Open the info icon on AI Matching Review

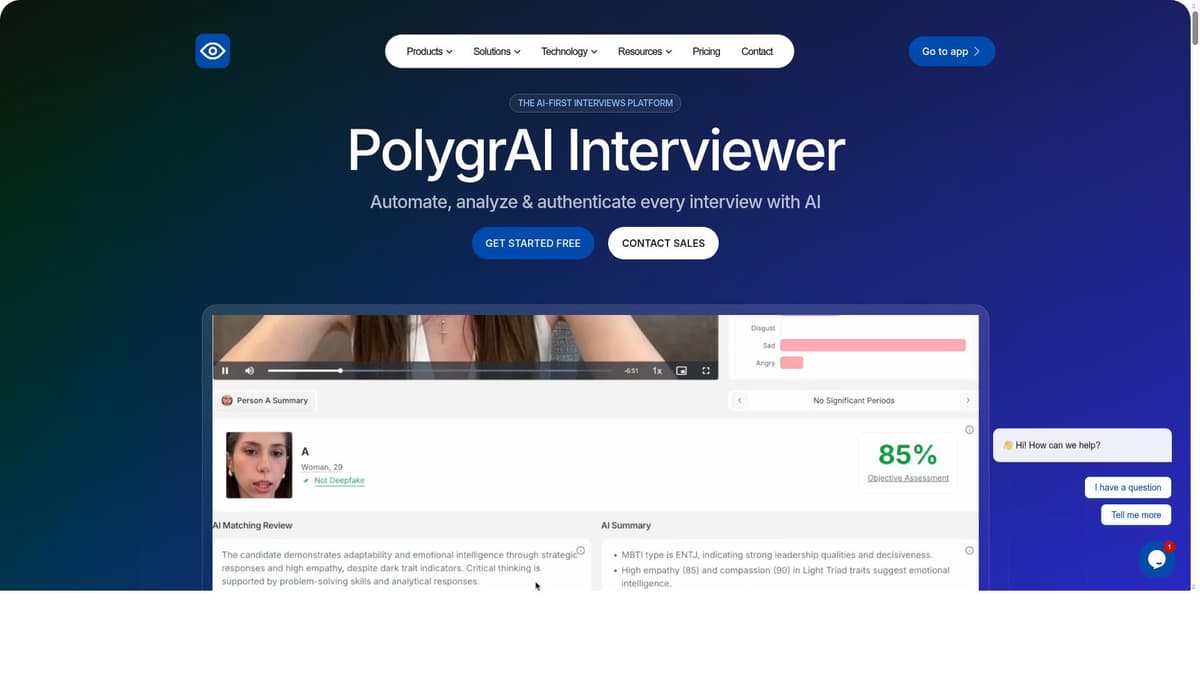[580, 550]
